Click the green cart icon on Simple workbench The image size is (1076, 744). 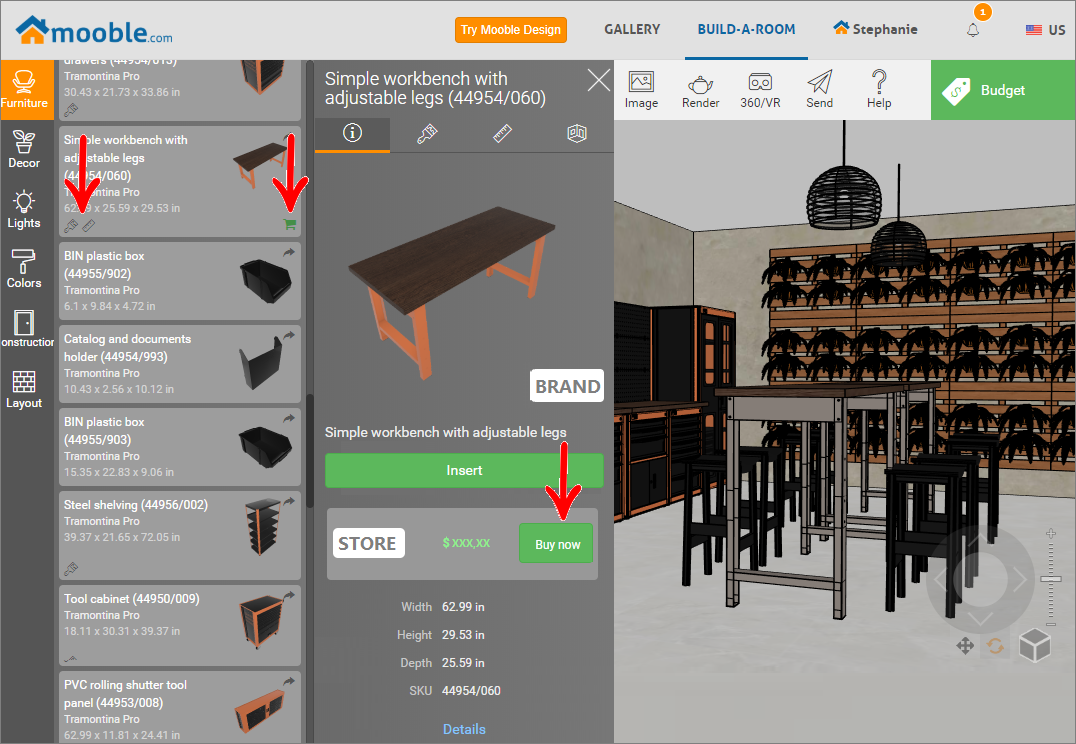[290, 224]
